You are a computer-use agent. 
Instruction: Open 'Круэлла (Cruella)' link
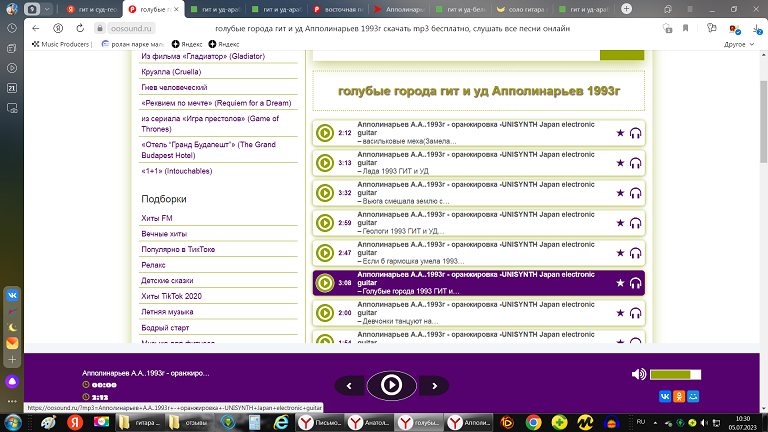click(171, 72)
